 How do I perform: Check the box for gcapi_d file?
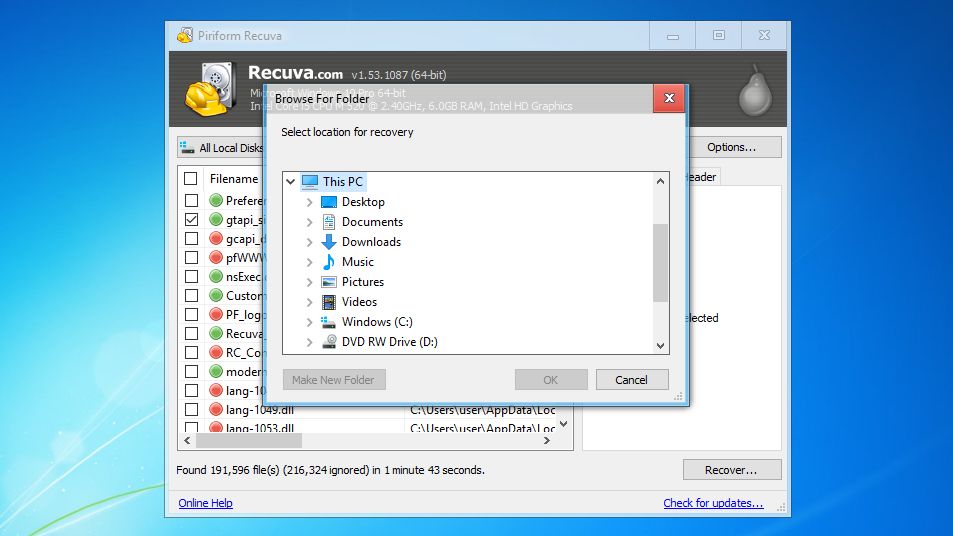tap(191, 238)
